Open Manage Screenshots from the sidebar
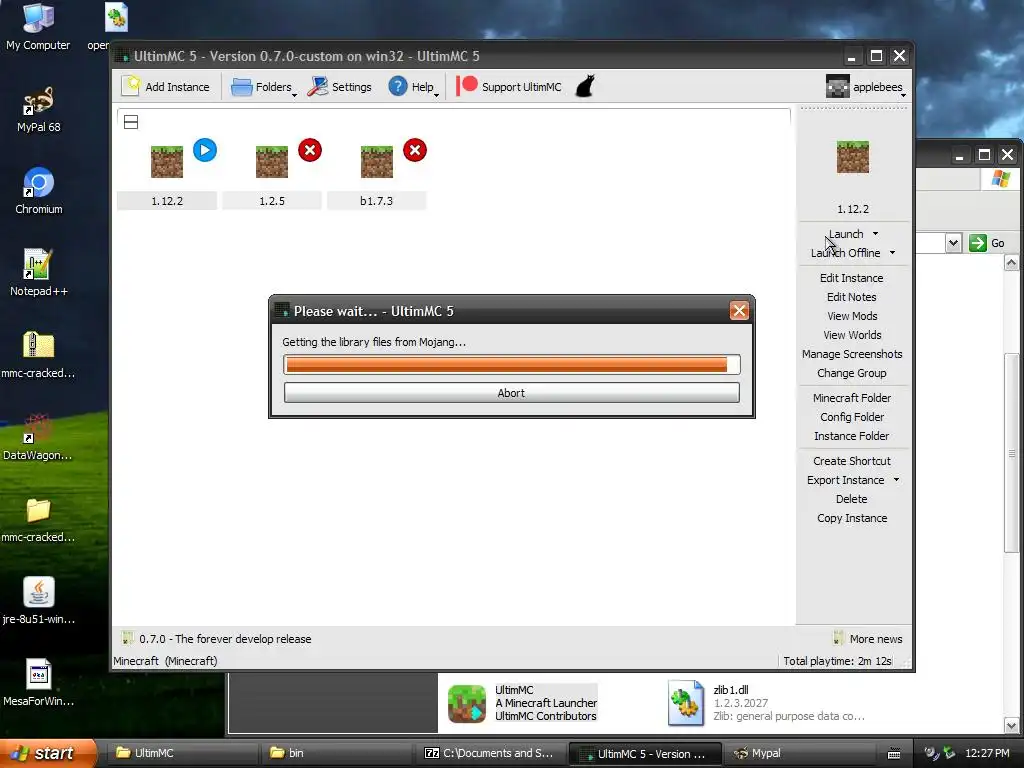 coord(852,353)
